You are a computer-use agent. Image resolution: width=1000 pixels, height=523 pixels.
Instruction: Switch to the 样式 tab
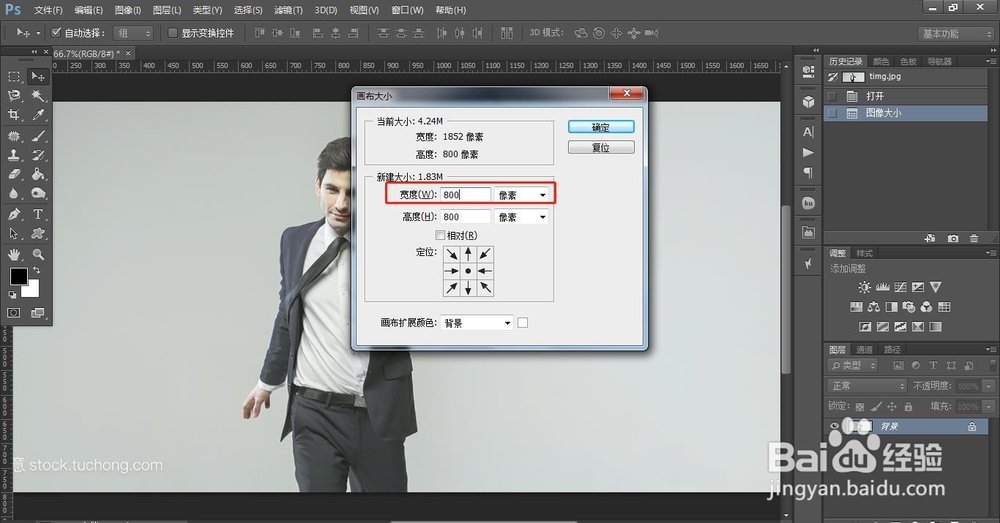click(x=865, y=253)
